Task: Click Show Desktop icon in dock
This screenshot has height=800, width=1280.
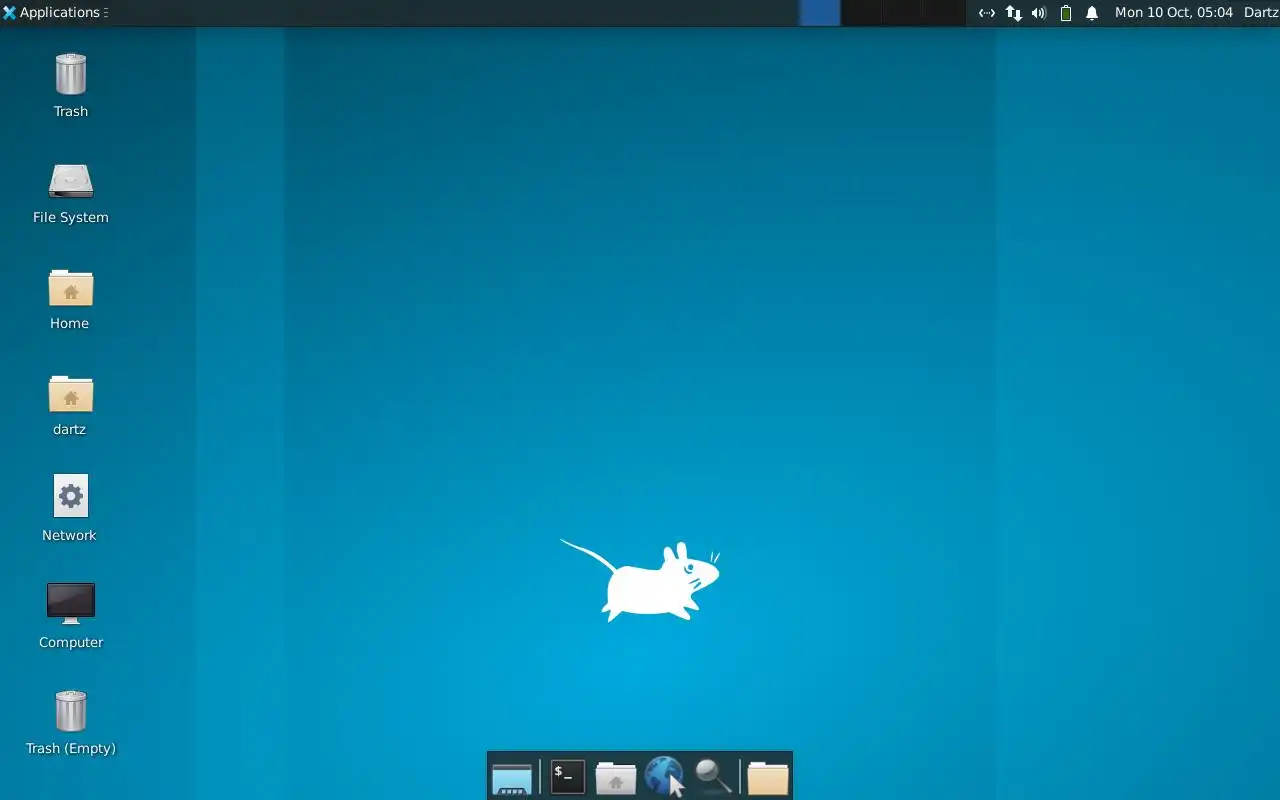Action: click(512, 777)
